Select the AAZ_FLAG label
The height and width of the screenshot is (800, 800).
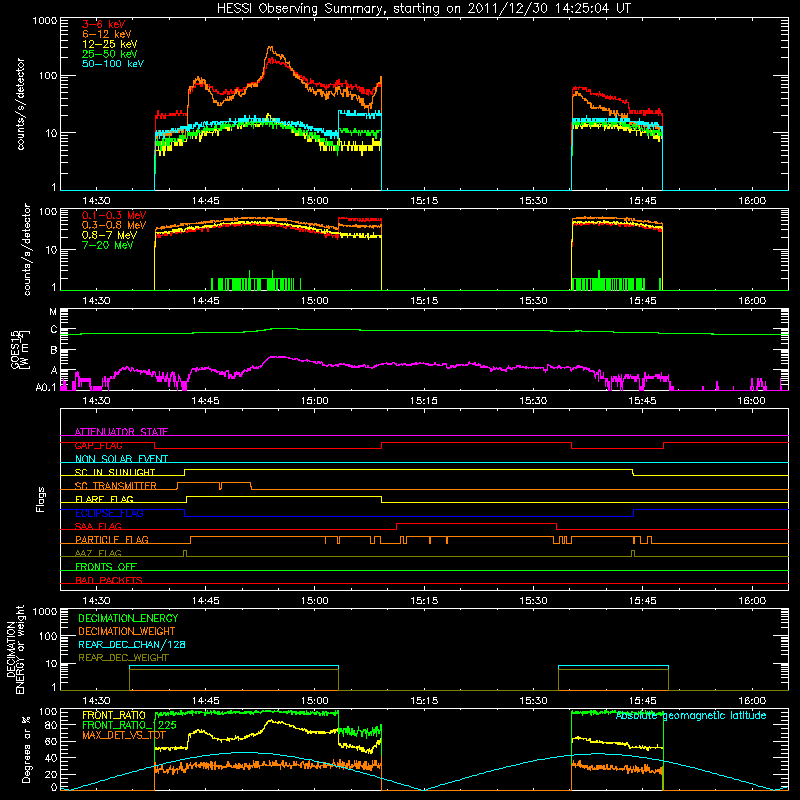[98, 553]
